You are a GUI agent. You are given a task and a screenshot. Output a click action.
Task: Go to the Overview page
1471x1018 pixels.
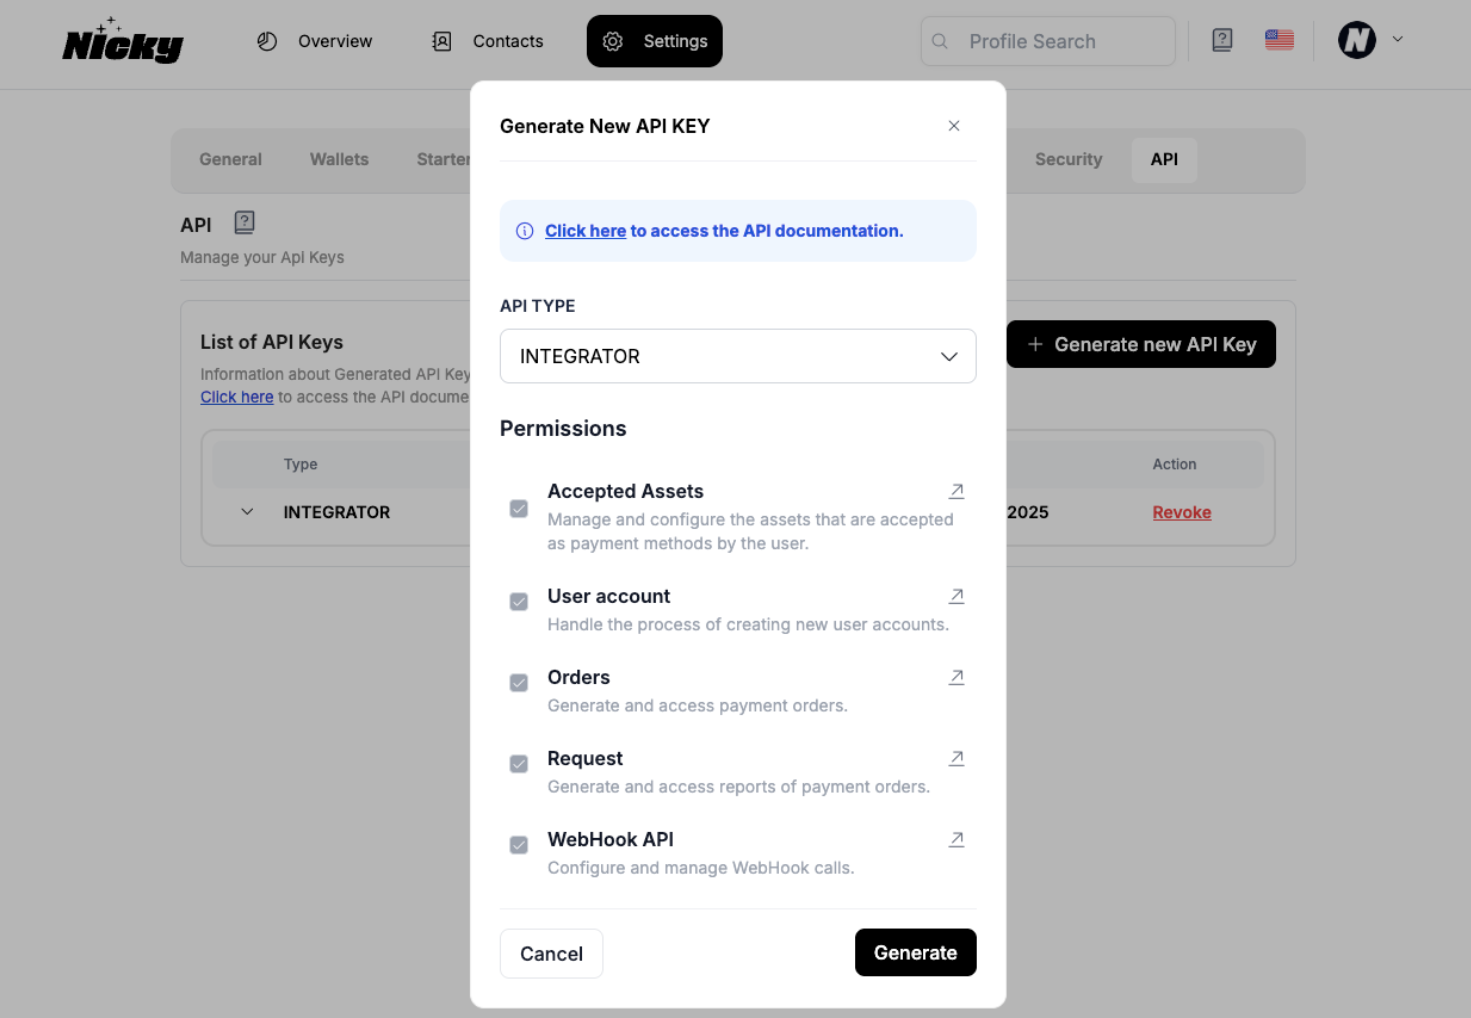[x=315, y=41]
